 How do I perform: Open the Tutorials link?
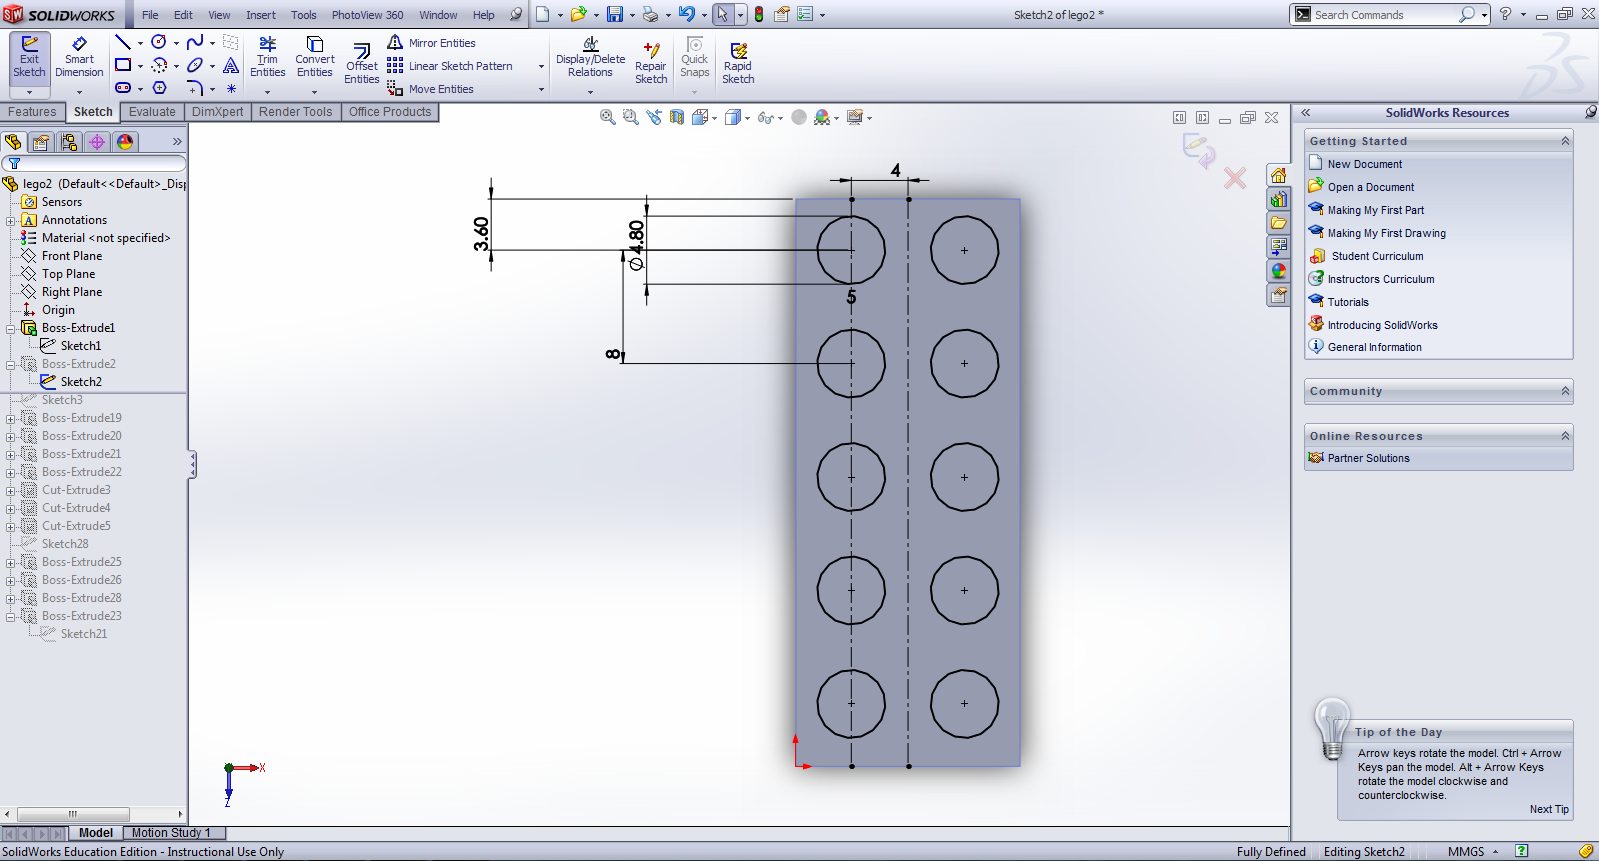[x=1347, y=302]
